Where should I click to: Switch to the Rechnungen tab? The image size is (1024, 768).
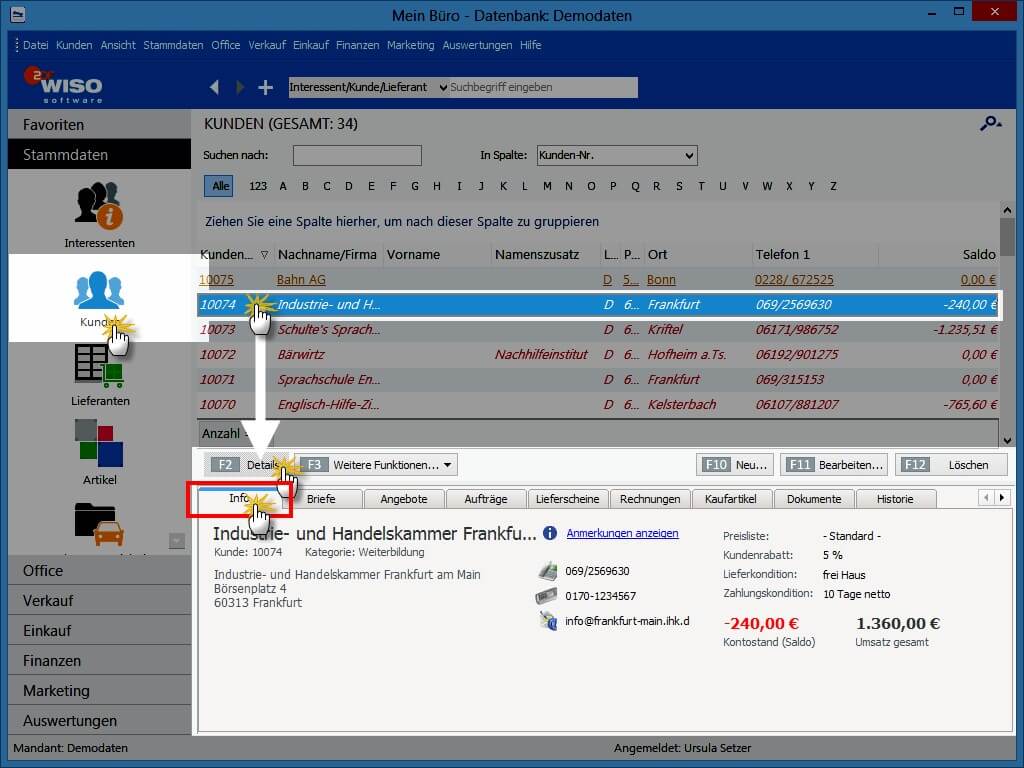(650, 499)
